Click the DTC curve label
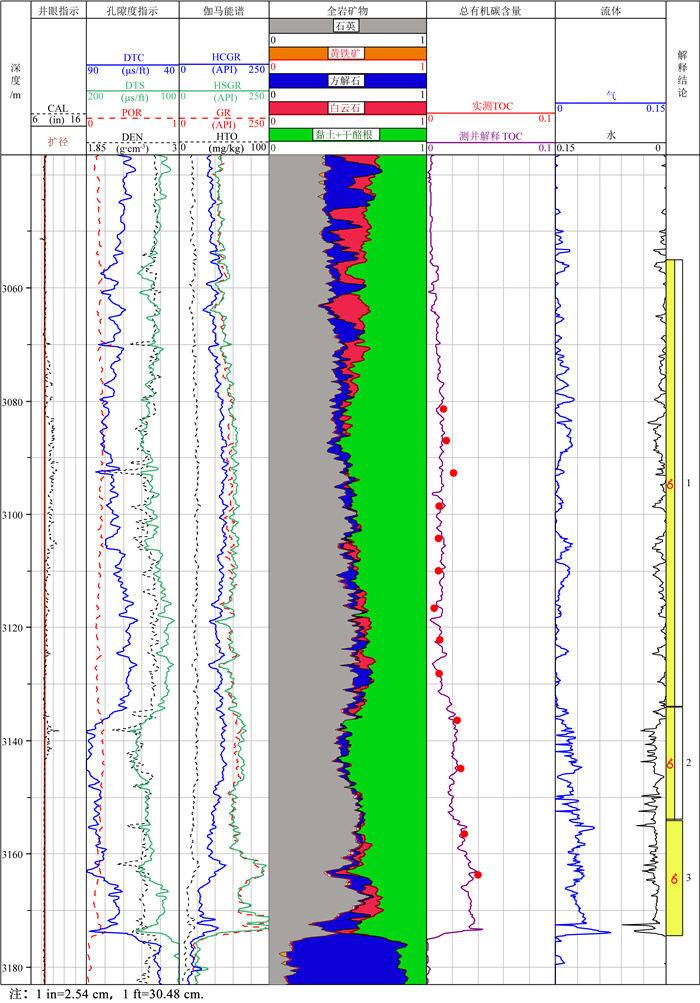Screen dimensions: 700x1003 [x=132, y=59]
